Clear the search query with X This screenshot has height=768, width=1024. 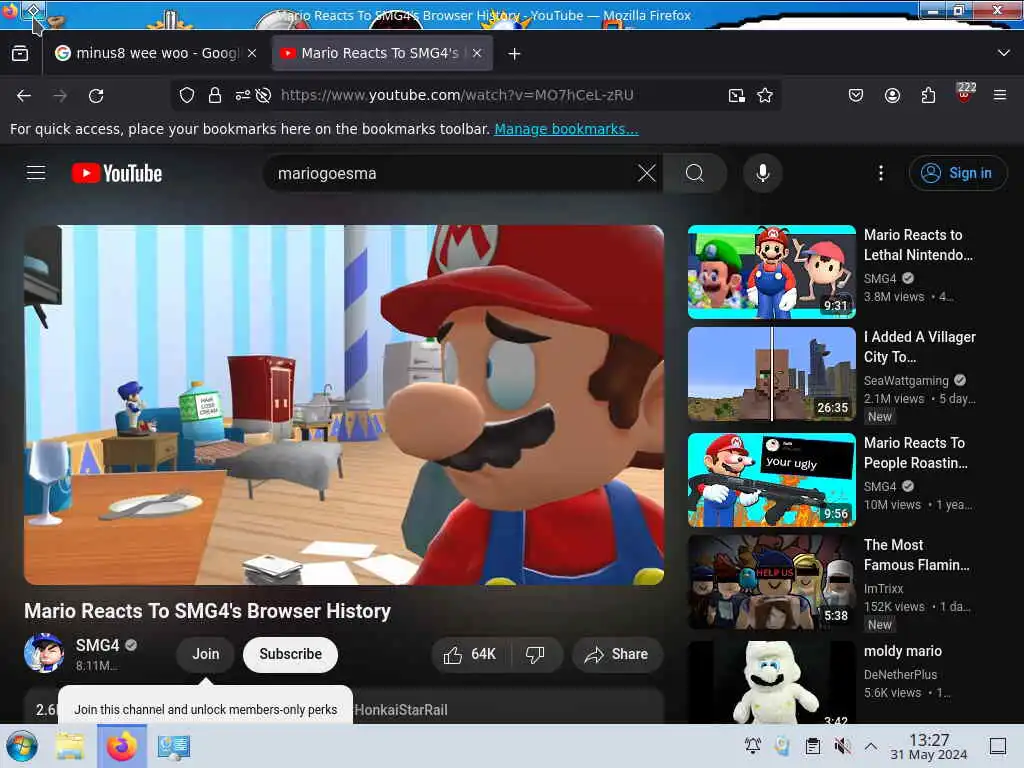(647, 173)
